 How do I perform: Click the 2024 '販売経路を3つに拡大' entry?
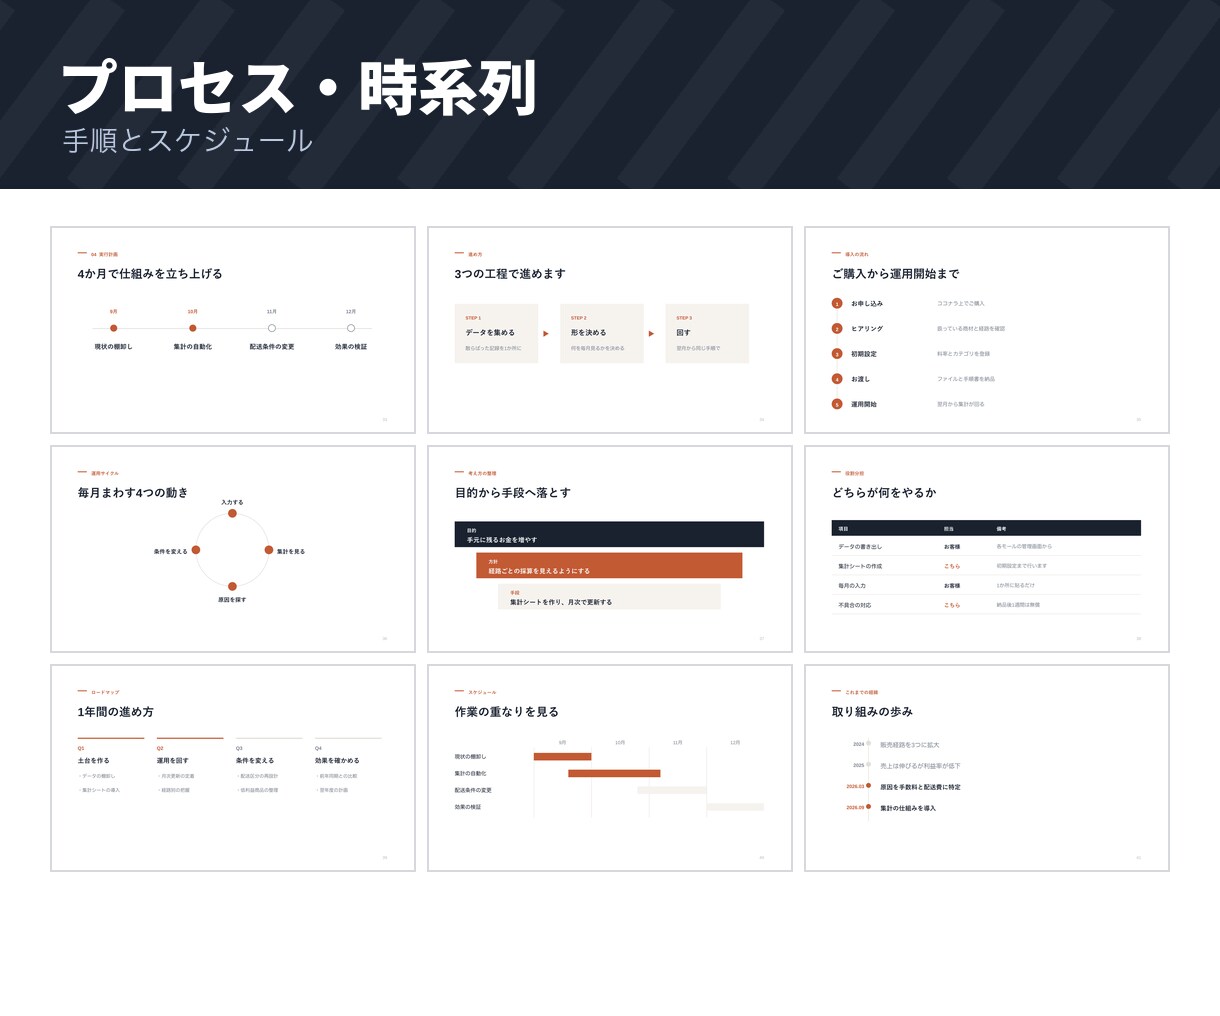click(x=910, y=745)
